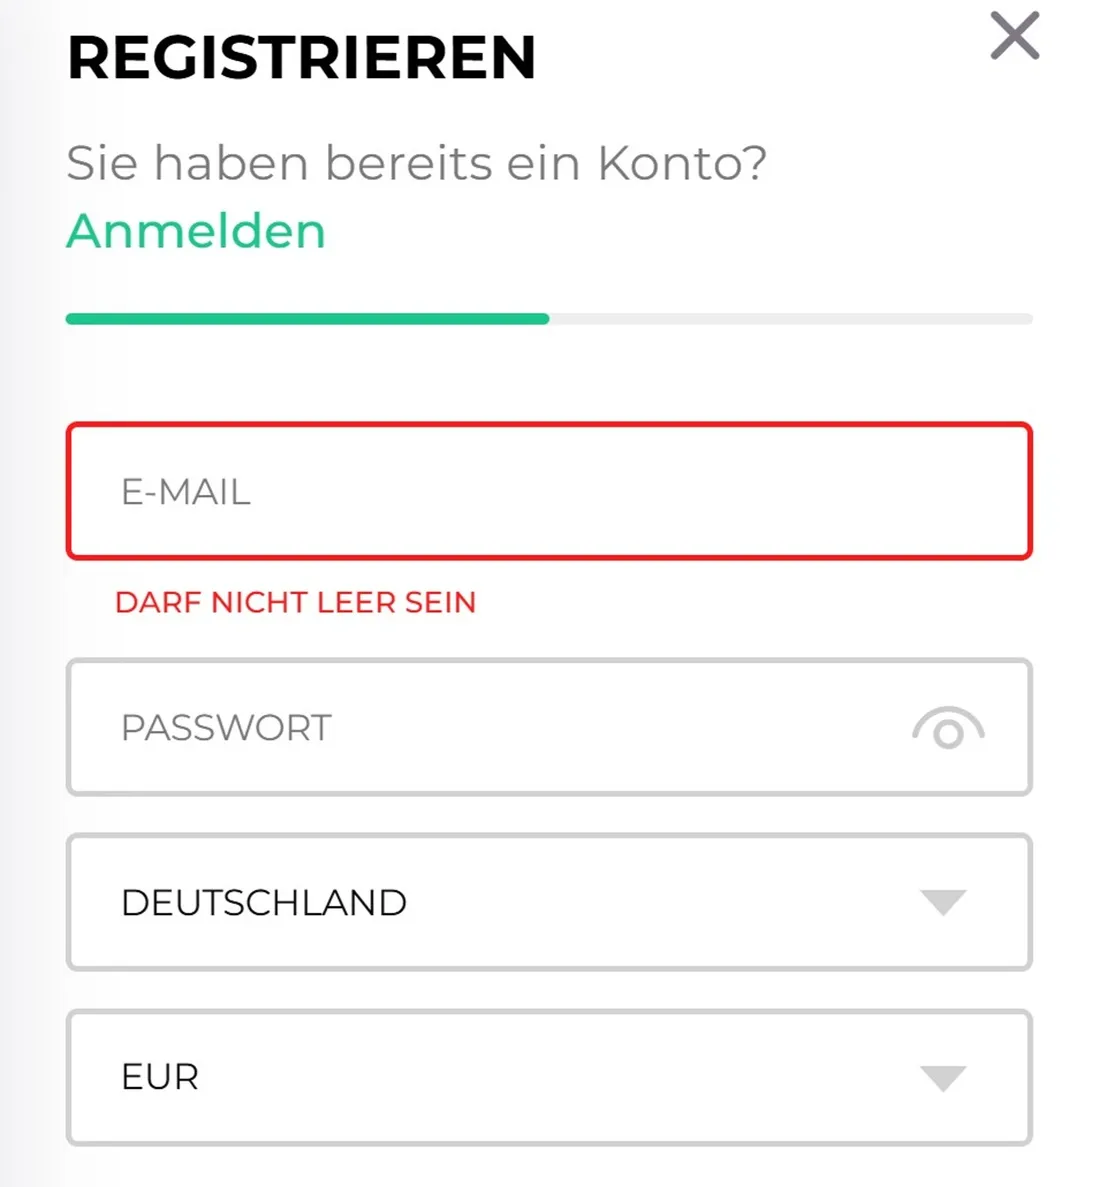Click the E-MAIL placeholder label
Screen dimensions: 1100x1187
[x=186, y=492]
